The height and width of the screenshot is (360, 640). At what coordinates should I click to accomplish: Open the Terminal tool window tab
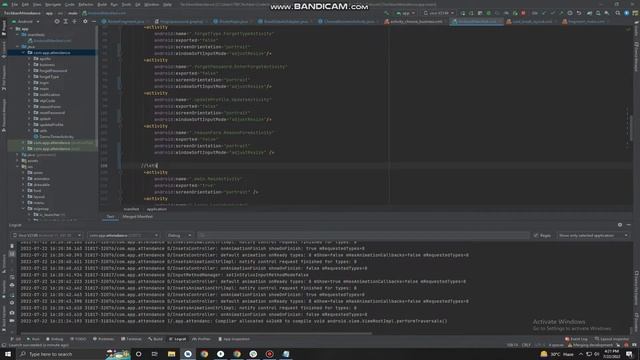click(131, 339)
